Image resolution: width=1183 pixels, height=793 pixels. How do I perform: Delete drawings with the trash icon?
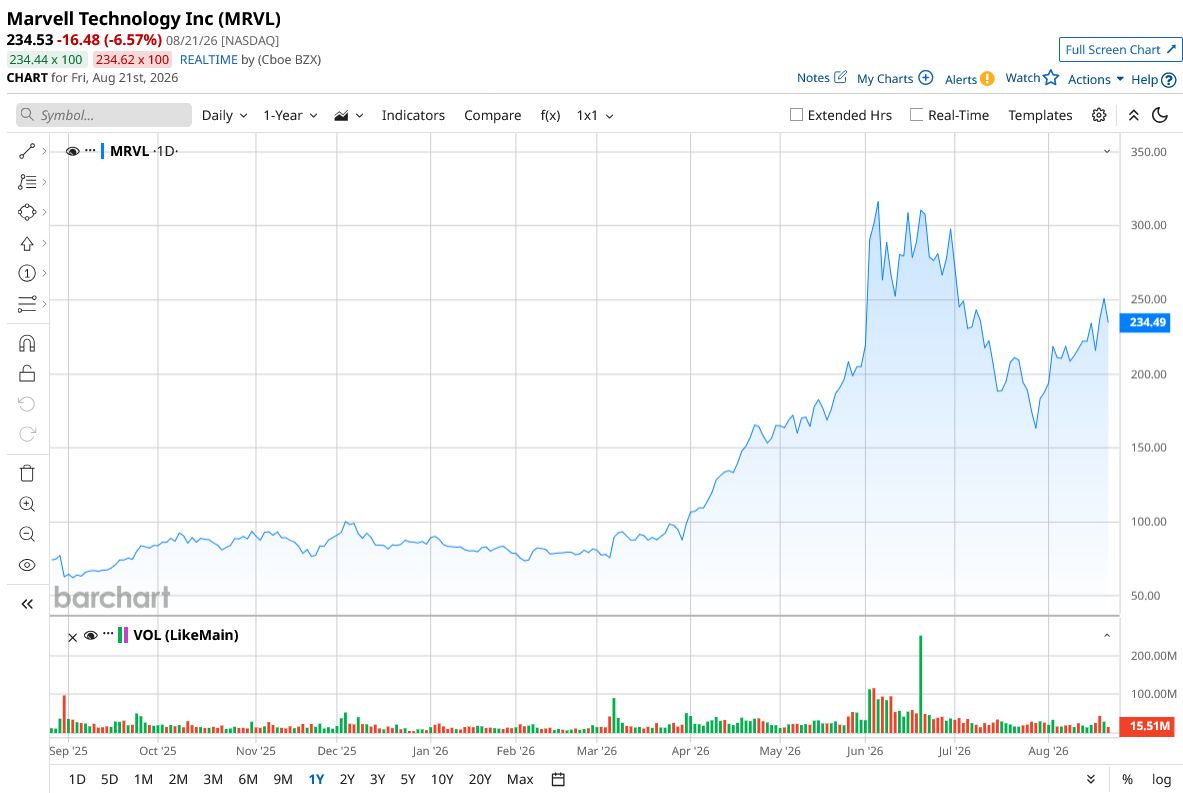(x=27, y=473)
